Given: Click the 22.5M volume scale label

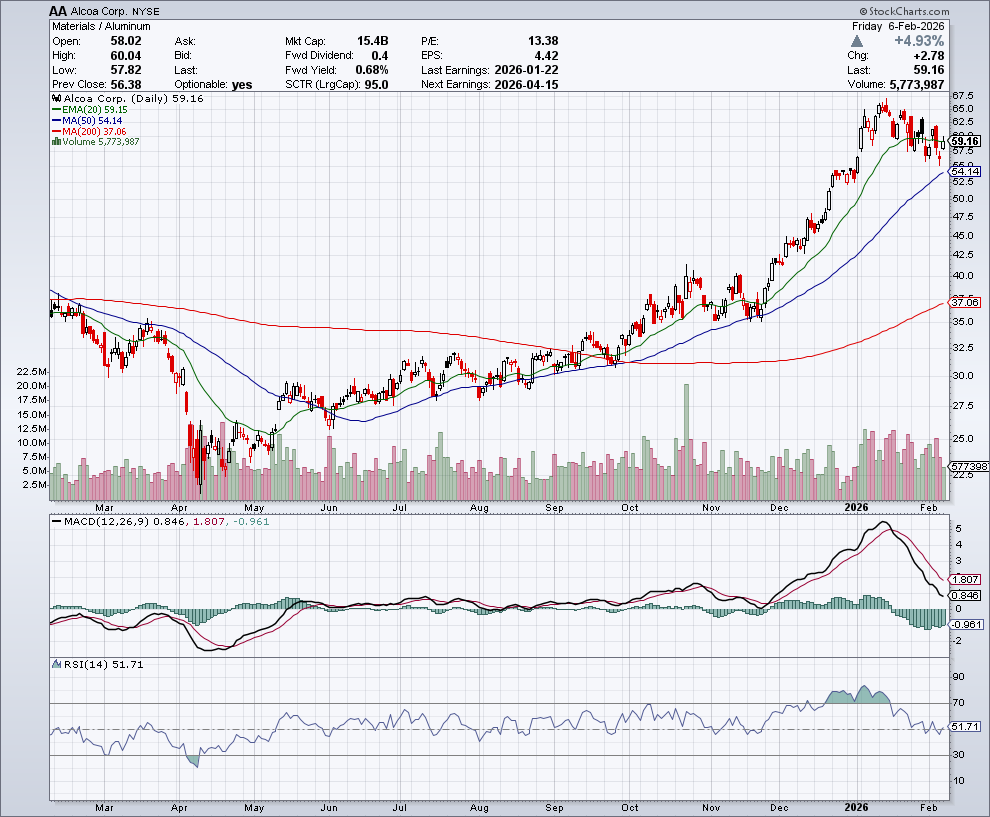Looking at the screenshot, I should coord(31,371).
